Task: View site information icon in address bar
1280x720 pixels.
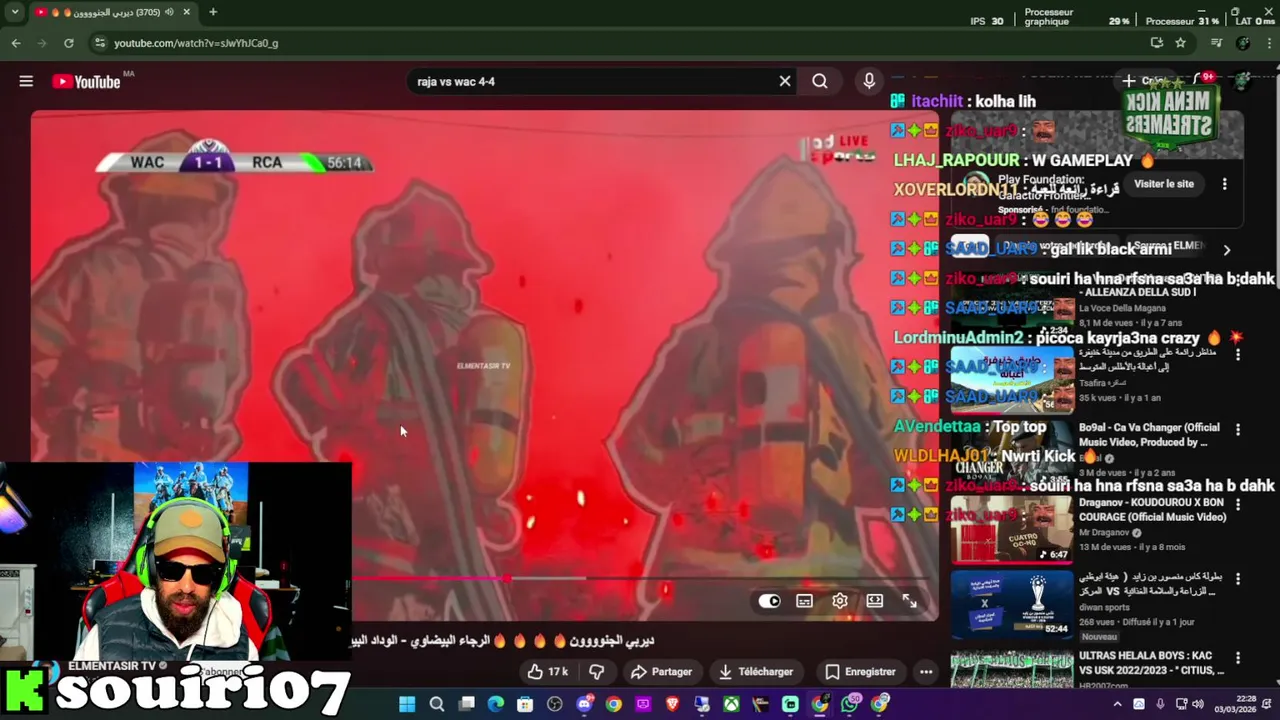Action: (x=98, y=43)
